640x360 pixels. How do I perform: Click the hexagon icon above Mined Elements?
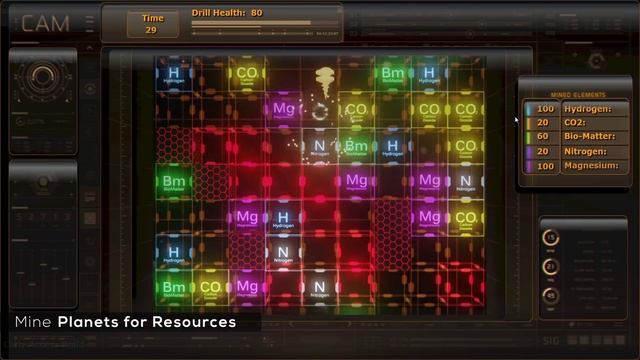coord(596,61)
